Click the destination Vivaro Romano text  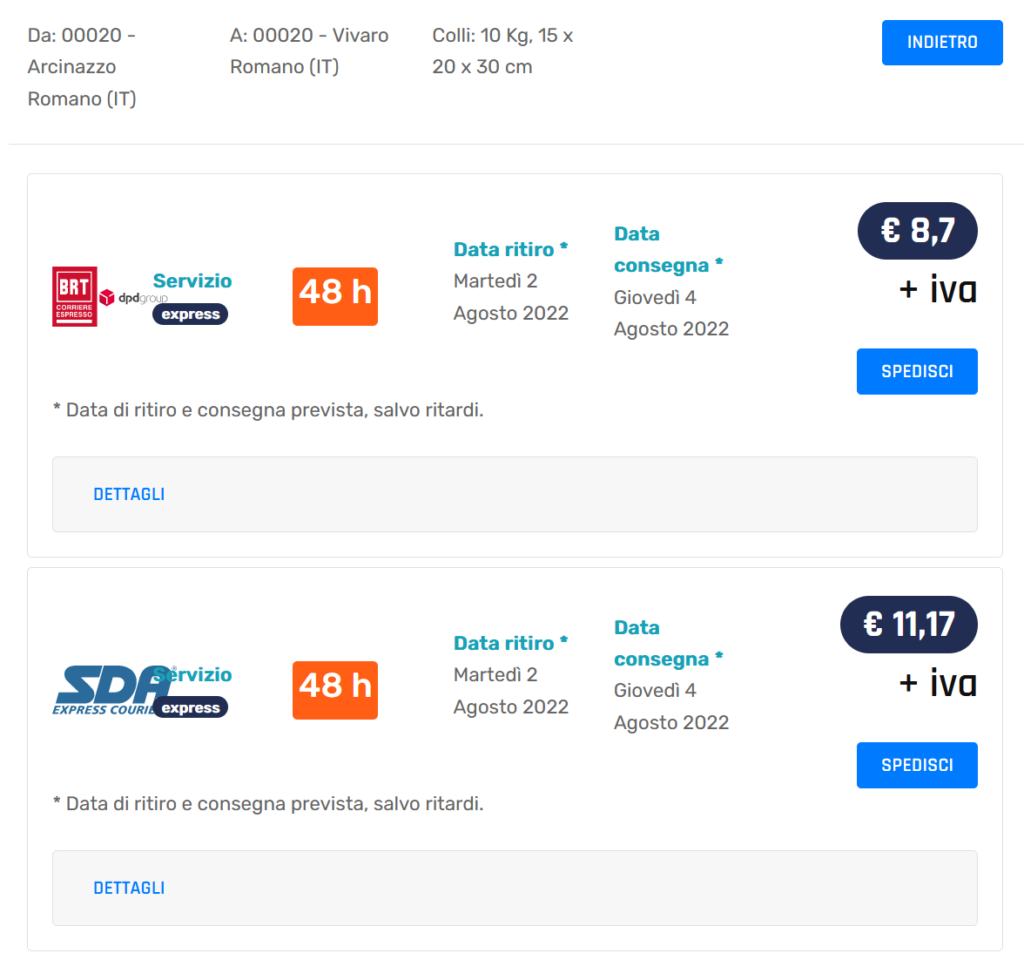pos(309,51)
